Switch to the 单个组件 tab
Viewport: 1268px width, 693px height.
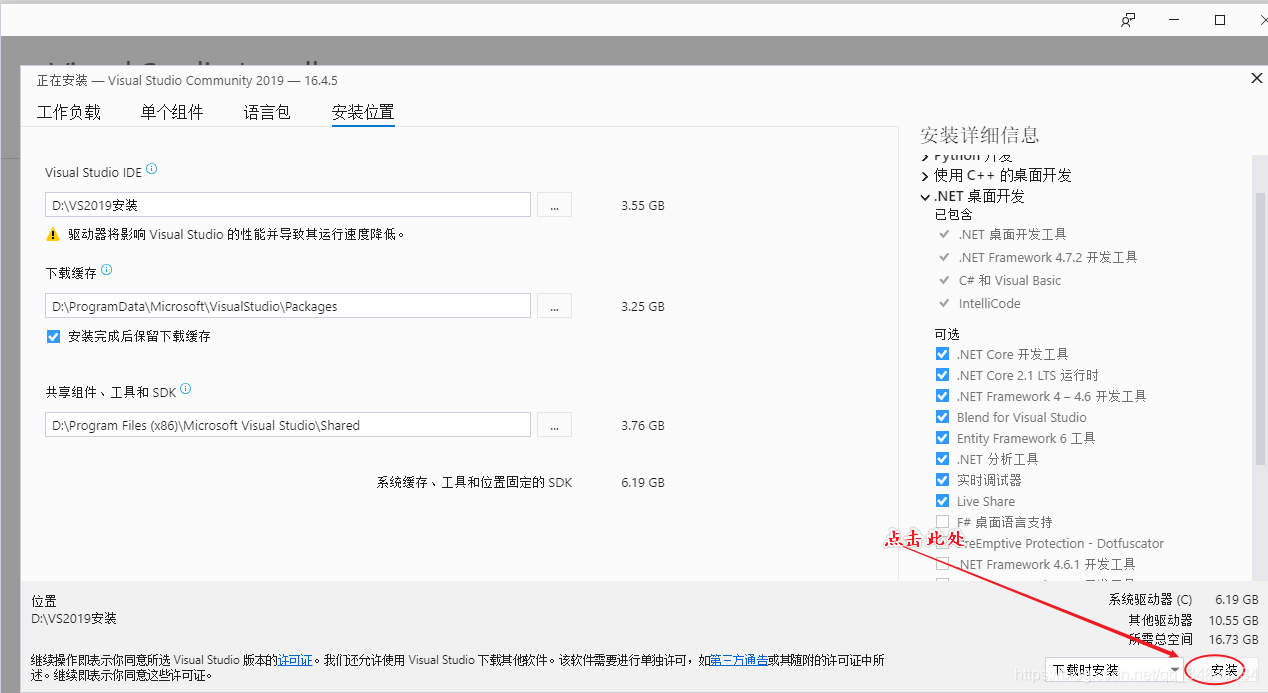[x=171, y=111]
